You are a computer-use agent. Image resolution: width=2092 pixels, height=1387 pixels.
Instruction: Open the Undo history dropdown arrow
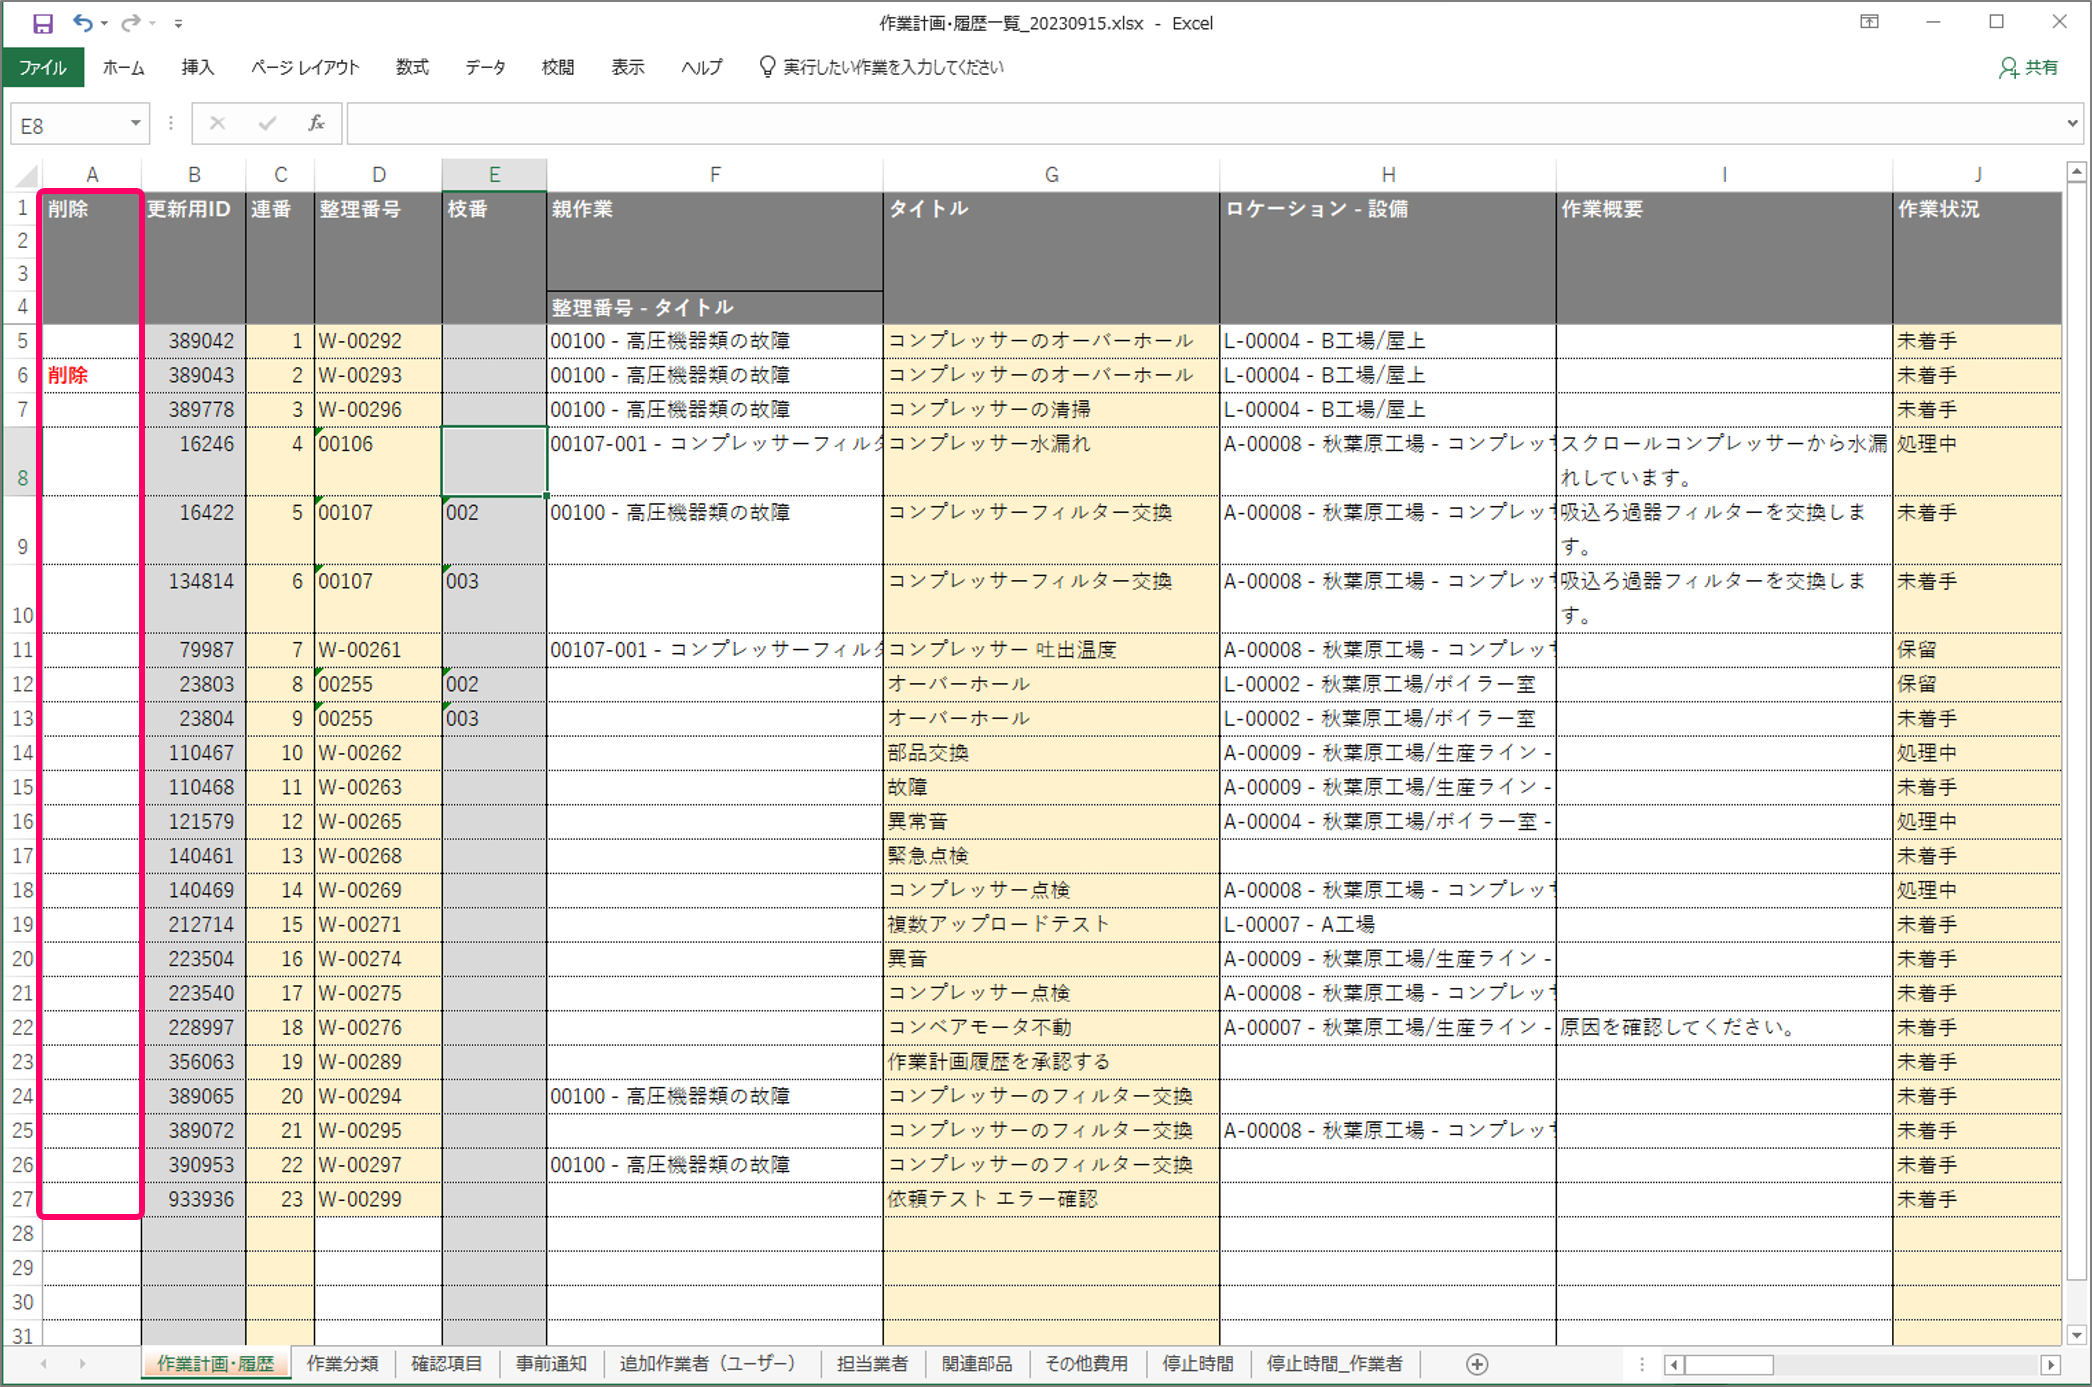(104, 23)
